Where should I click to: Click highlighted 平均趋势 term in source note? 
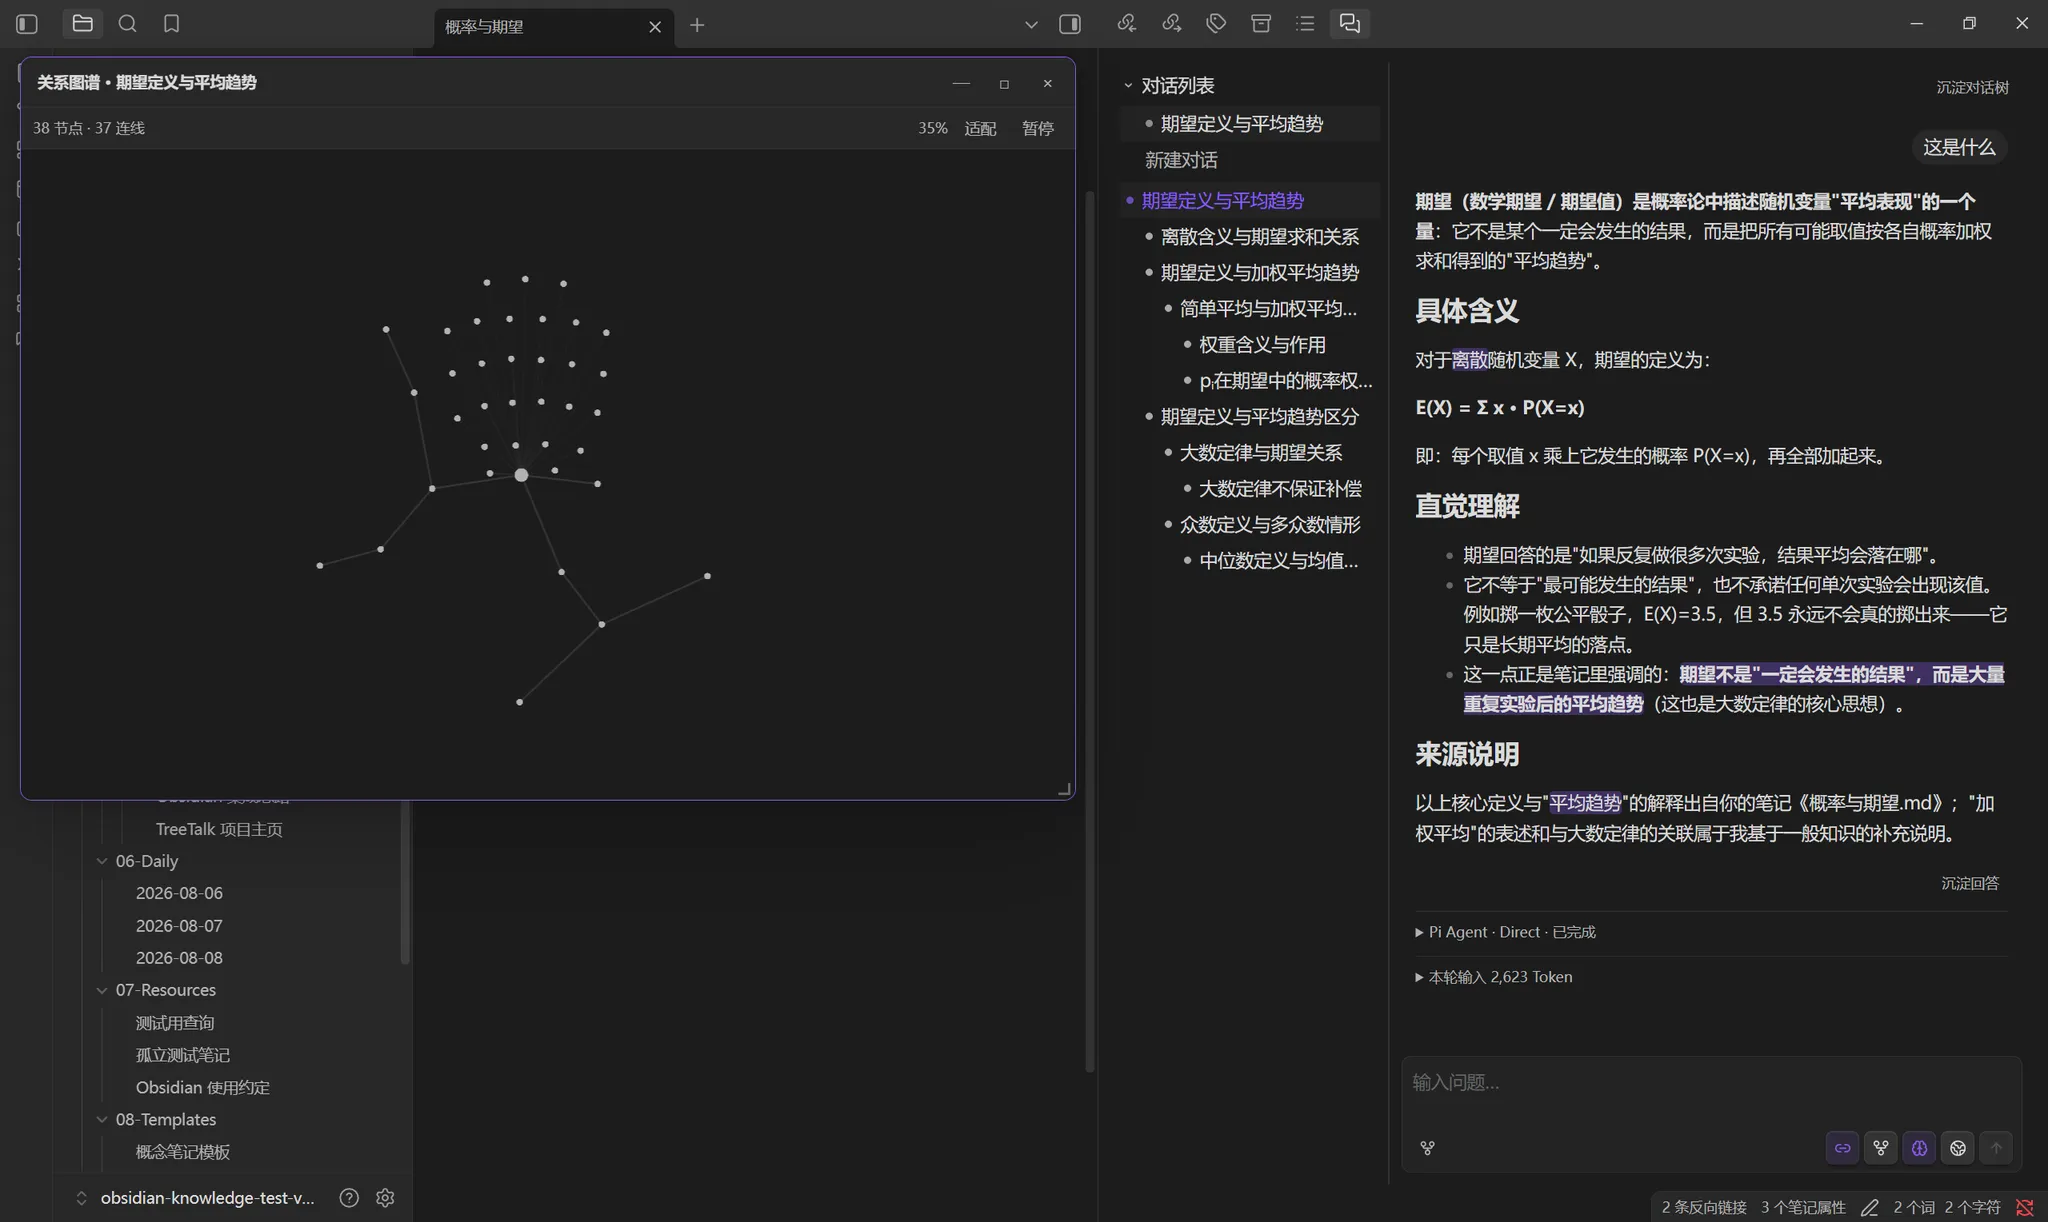[1585, 803]
